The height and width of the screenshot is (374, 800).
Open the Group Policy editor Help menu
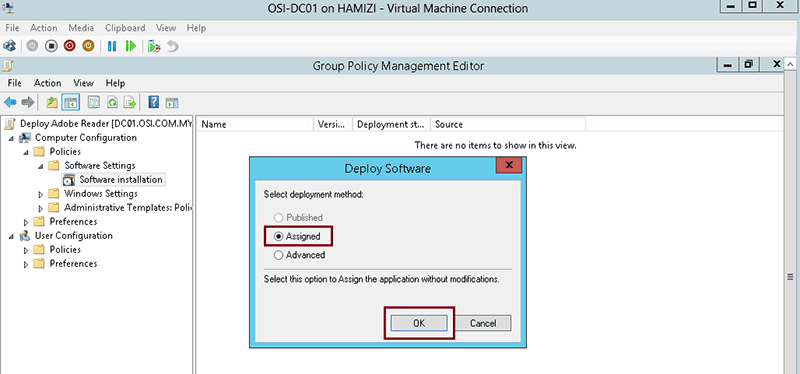coord(115,83)
